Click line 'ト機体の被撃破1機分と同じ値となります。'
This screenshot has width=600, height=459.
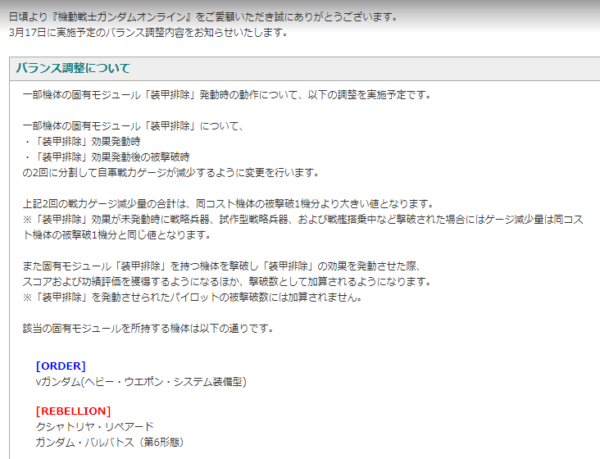tap(117, 235)
